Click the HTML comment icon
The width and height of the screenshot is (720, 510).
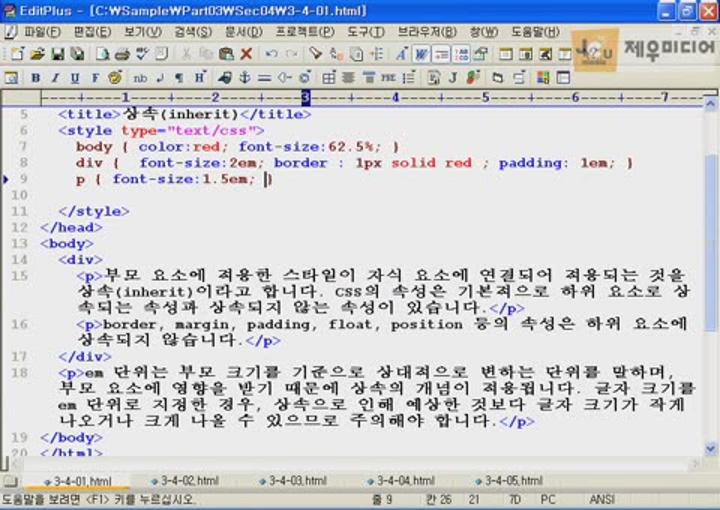[284, 78]
